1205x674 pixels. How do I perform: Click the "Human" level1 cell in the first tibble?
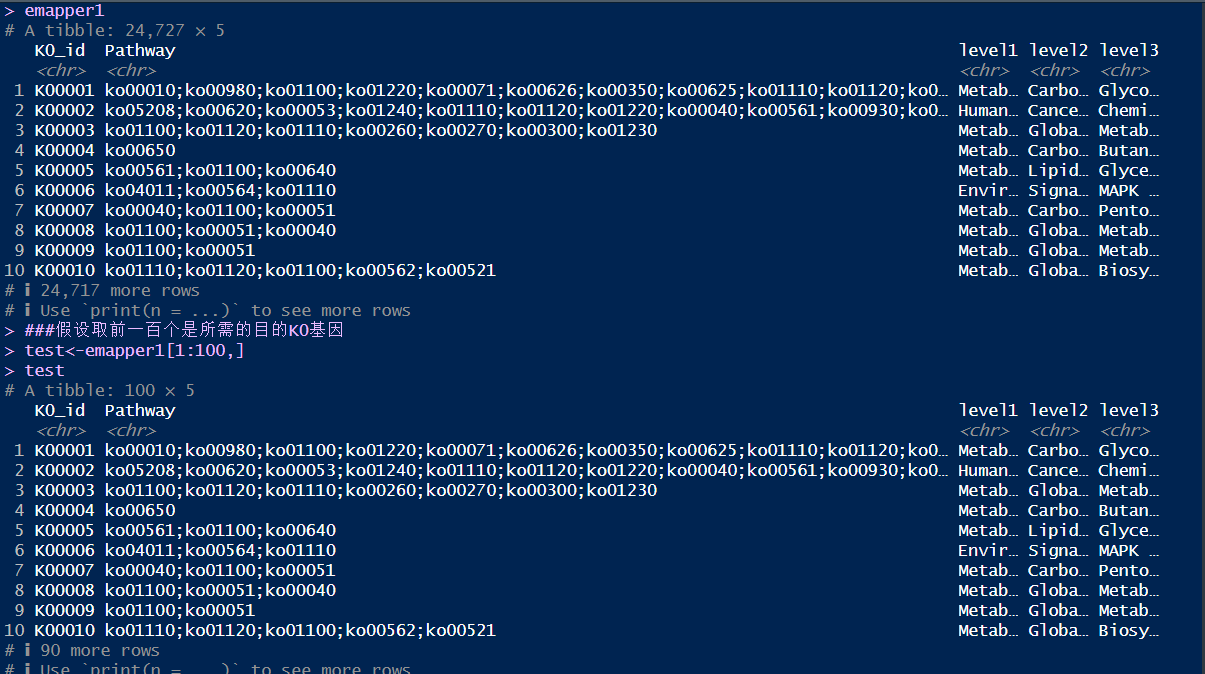pos(987,110)
